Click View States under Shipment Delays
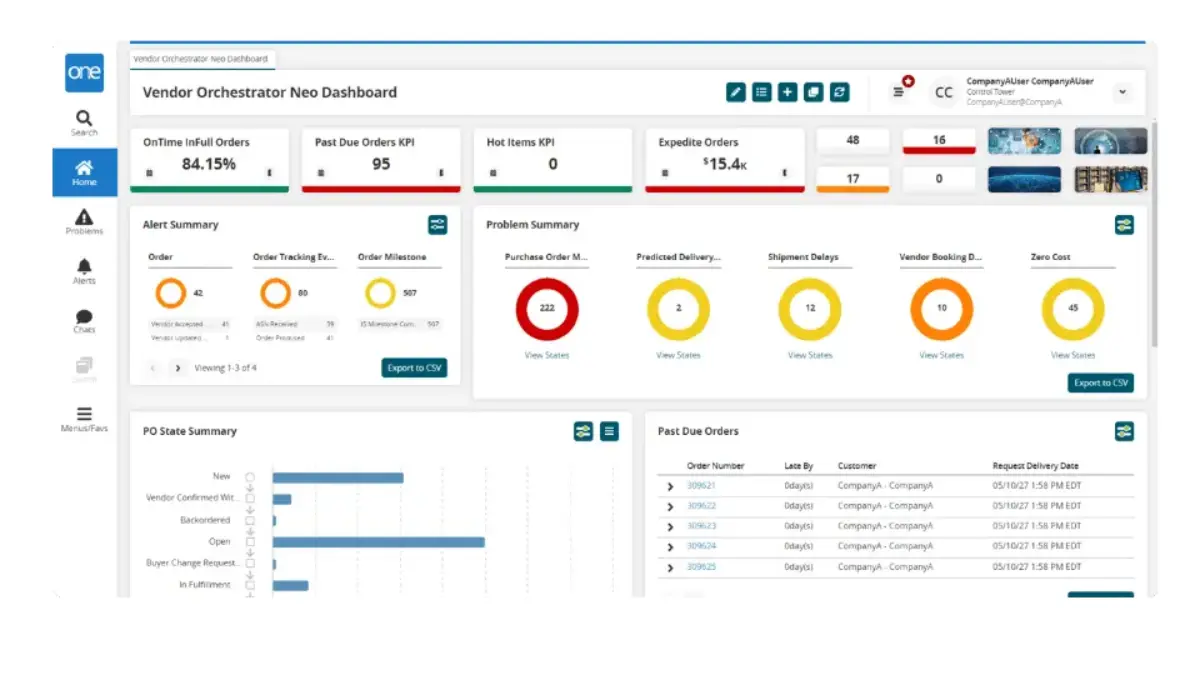This screenshot has width=1200, height=675. [809, 355]
